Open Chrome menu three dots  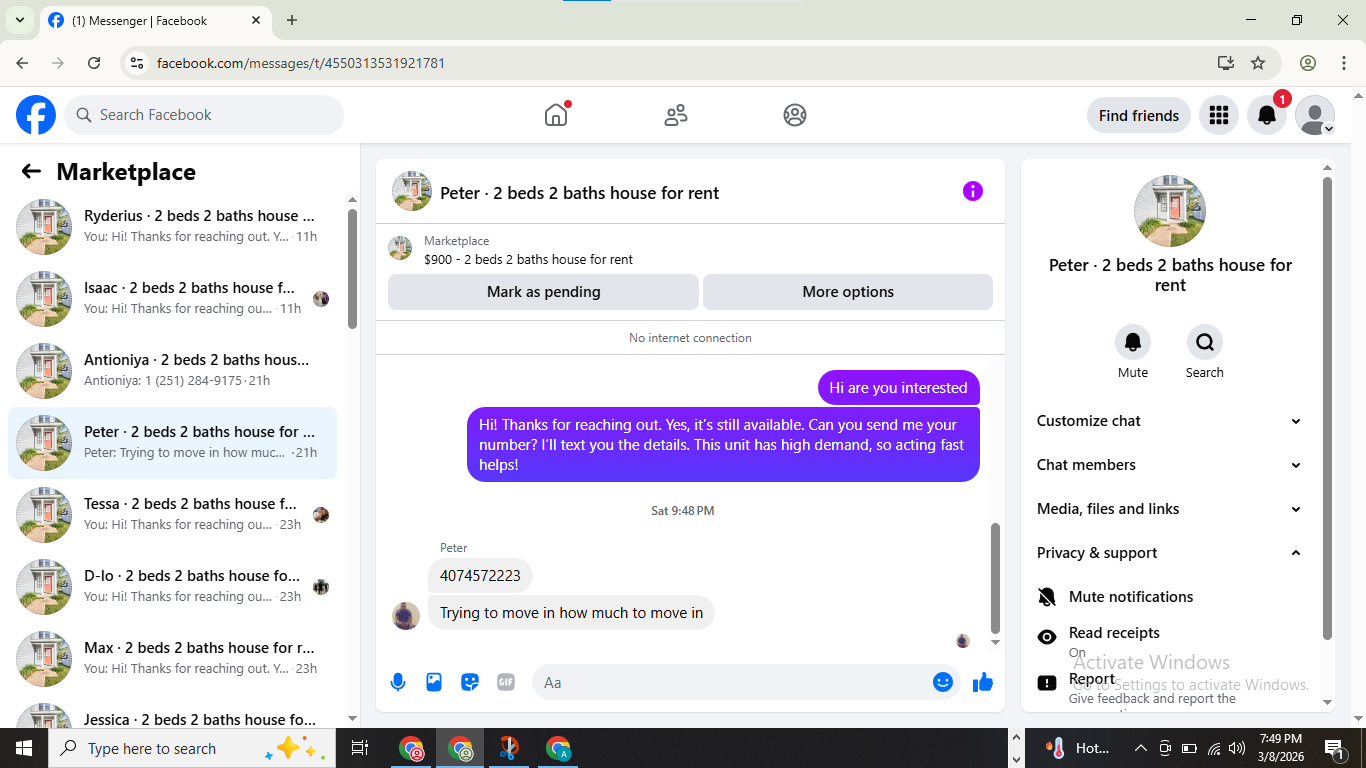click(x=1344, y=63)
